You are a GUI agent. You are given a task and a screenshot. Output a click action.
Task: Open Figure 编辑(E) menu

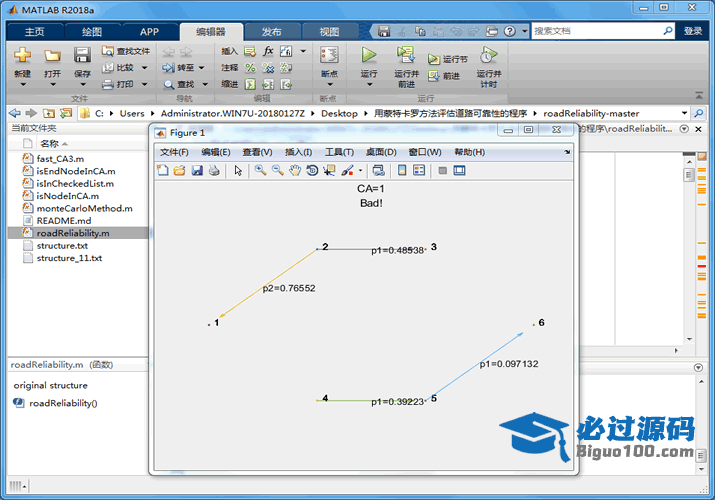coord(216,152)
